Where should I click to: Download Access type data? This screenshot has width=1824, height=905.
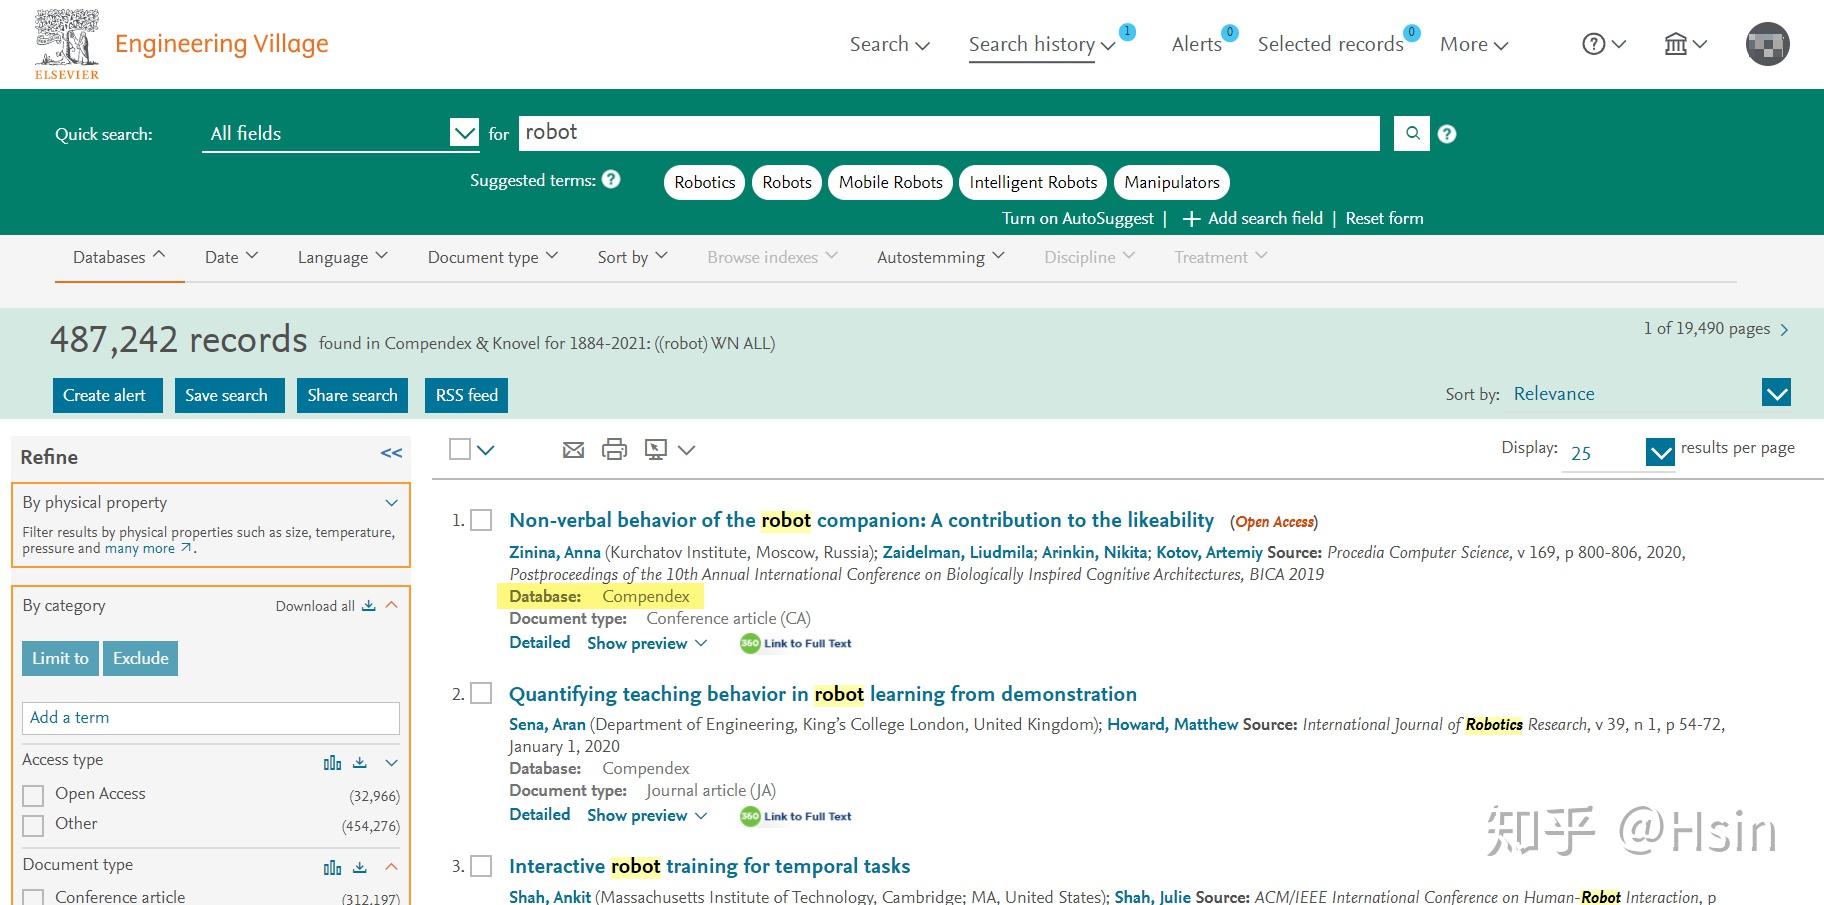(360, 763)
